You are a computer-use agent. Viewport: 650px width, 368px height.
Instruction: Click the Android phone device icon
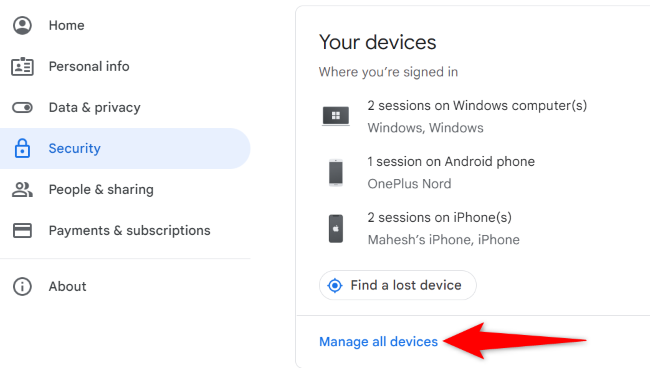[x=336, y=172]
